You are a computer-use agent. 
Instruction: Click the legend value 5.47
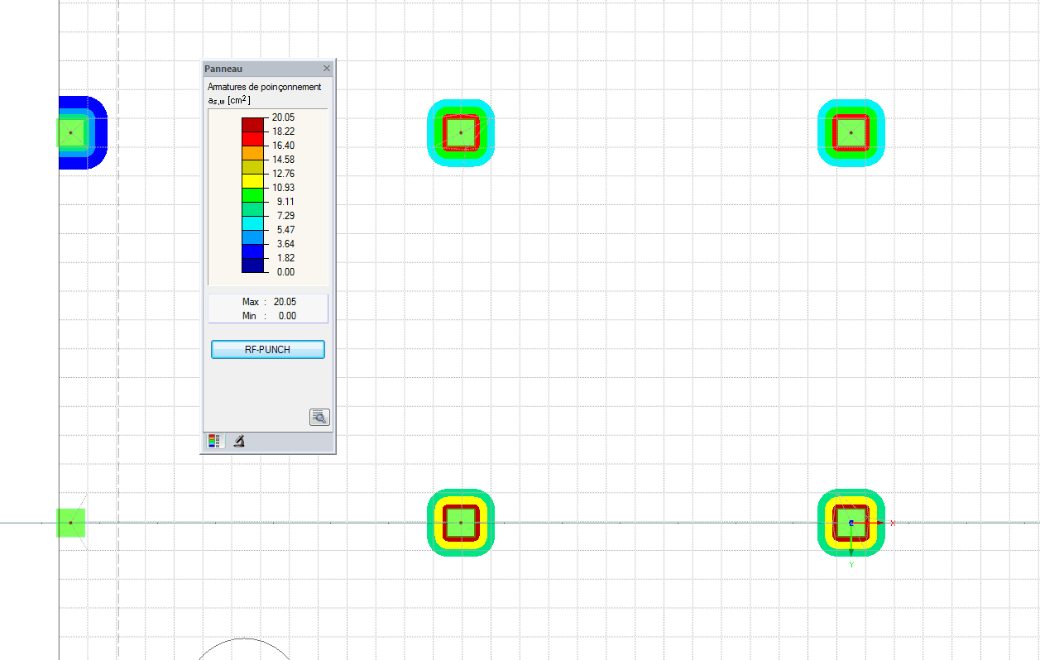[x=286, y=230]
